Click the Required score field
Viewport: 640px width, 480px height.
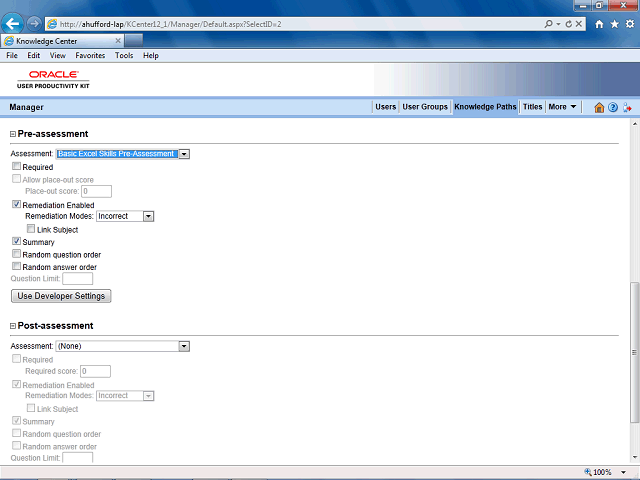pyautogui.click(x=96, y=371)
